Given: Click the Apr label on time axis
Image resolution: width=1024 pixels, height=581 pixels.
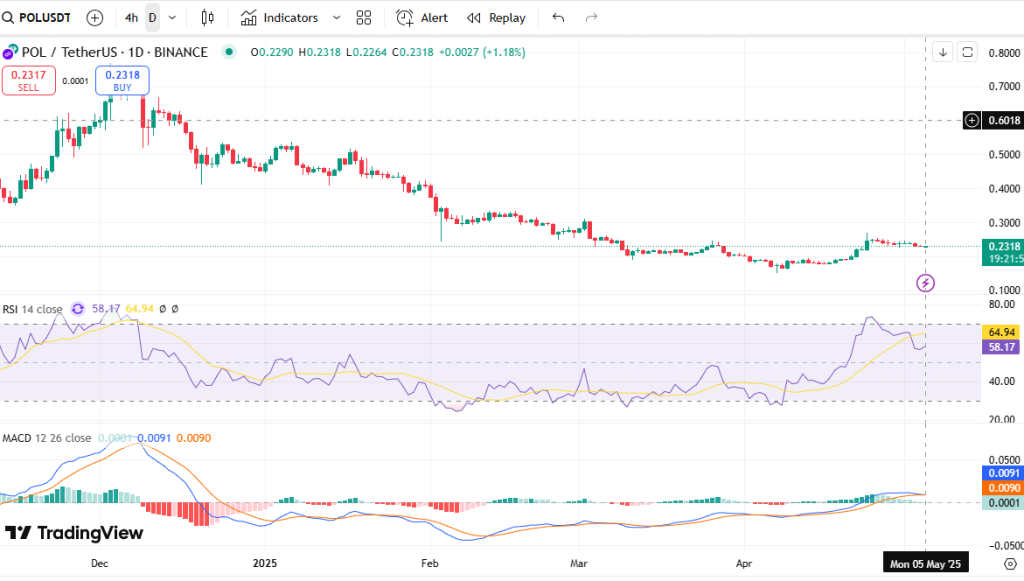Looking at the screenshot, I should [x=744, y=563].
